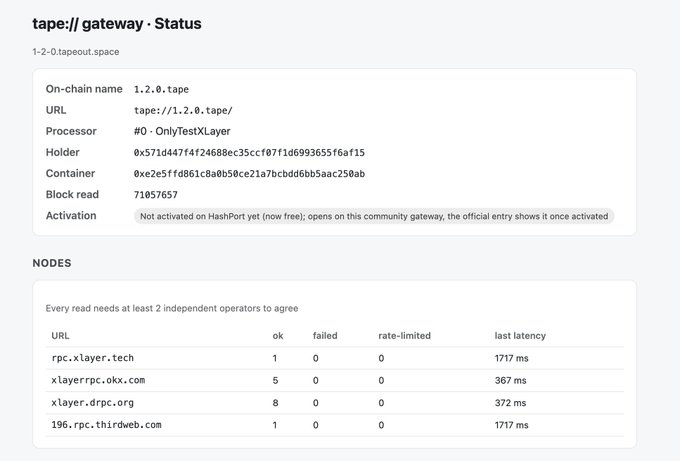The width and height of the screenshot is (680, 461).
Task: Click the 367 ms latency value
Action: [x=510, y=380]
